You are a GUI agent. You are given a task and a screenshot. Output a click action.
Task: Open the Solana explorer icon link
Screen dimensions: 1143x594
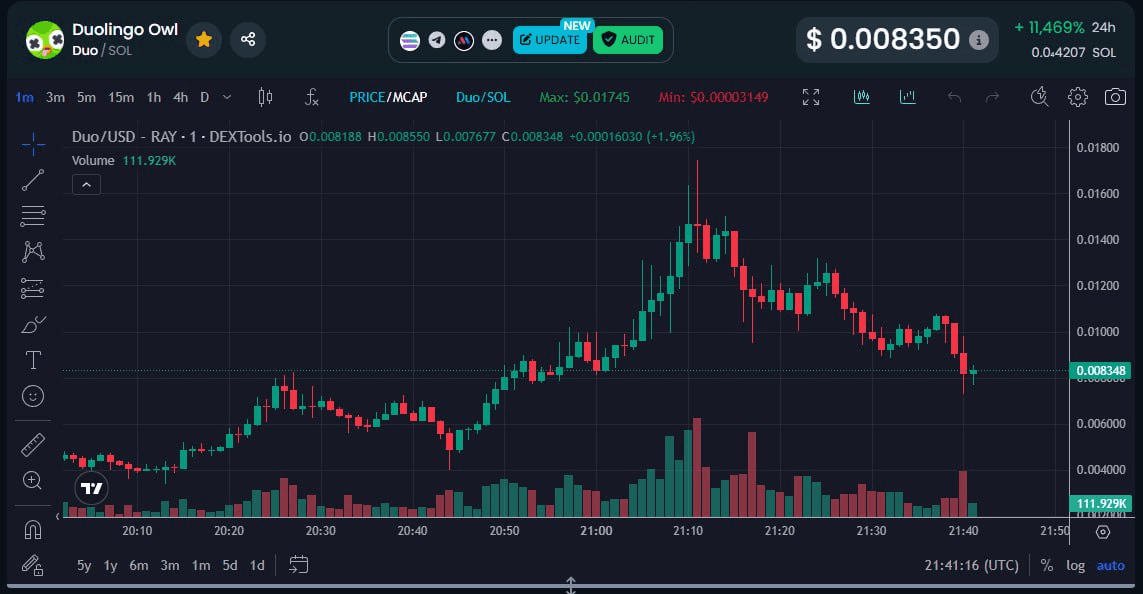[410, 40]
